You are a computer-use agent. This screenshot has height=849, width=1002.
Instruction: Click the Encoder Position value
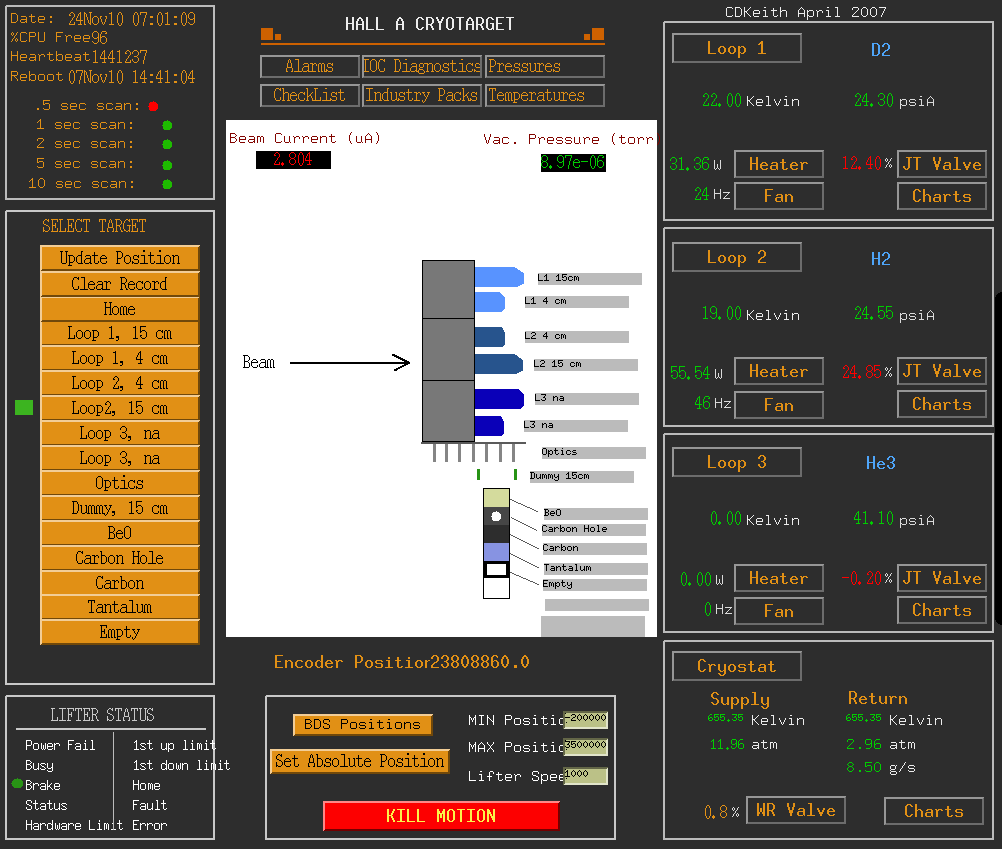point(480,662)
